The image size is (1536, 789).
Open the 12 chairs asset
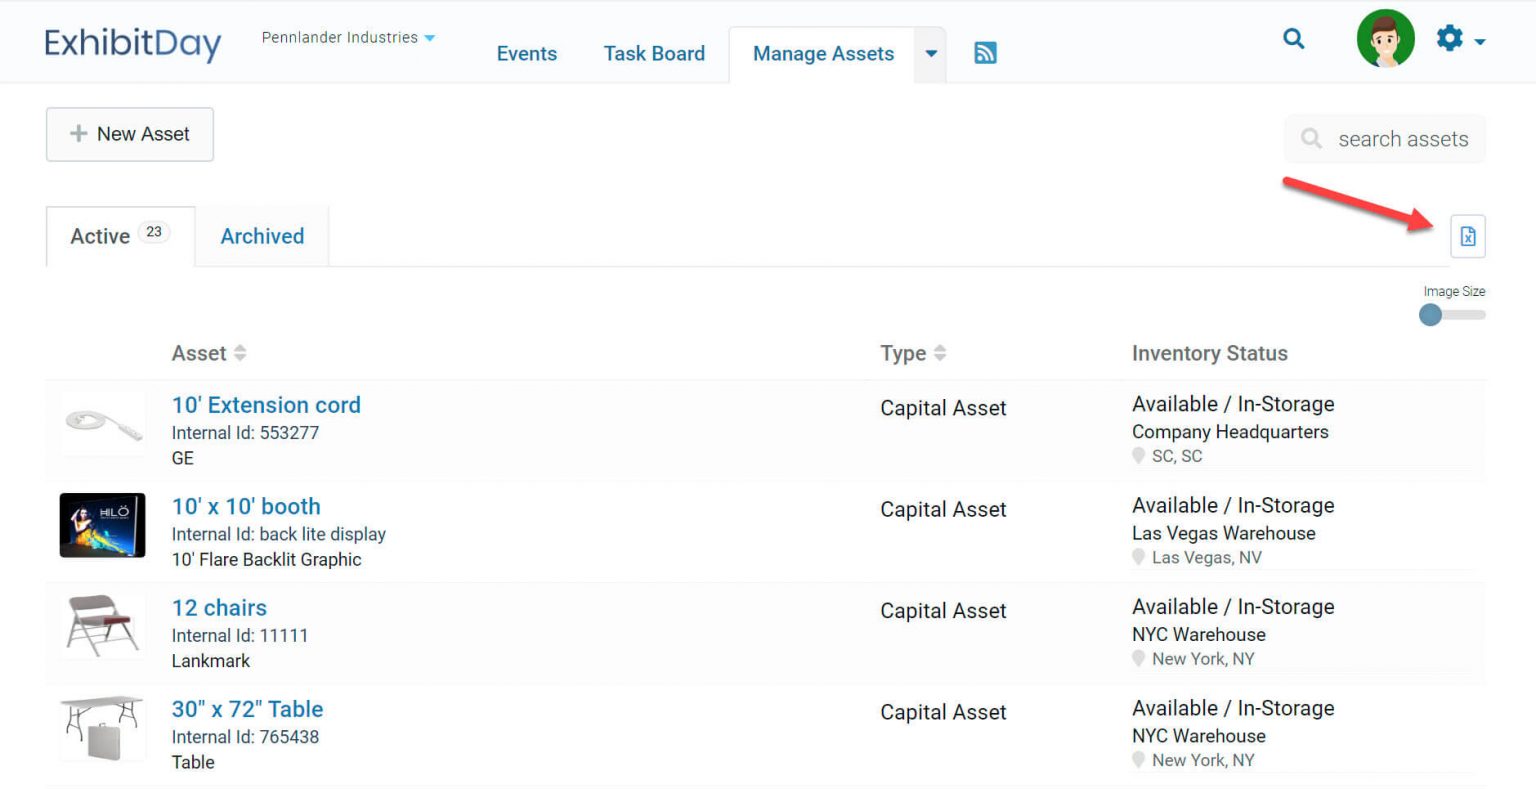point(218,607)
